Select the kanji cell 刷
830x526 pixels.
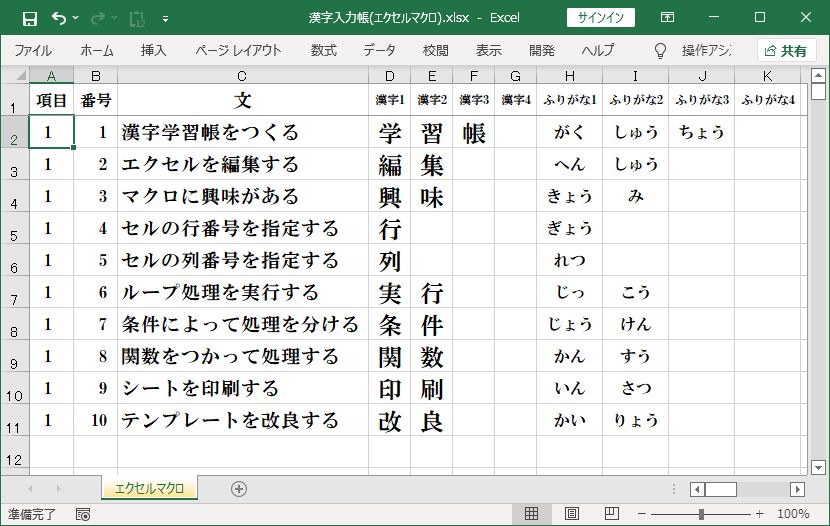(x=431, y=389)
